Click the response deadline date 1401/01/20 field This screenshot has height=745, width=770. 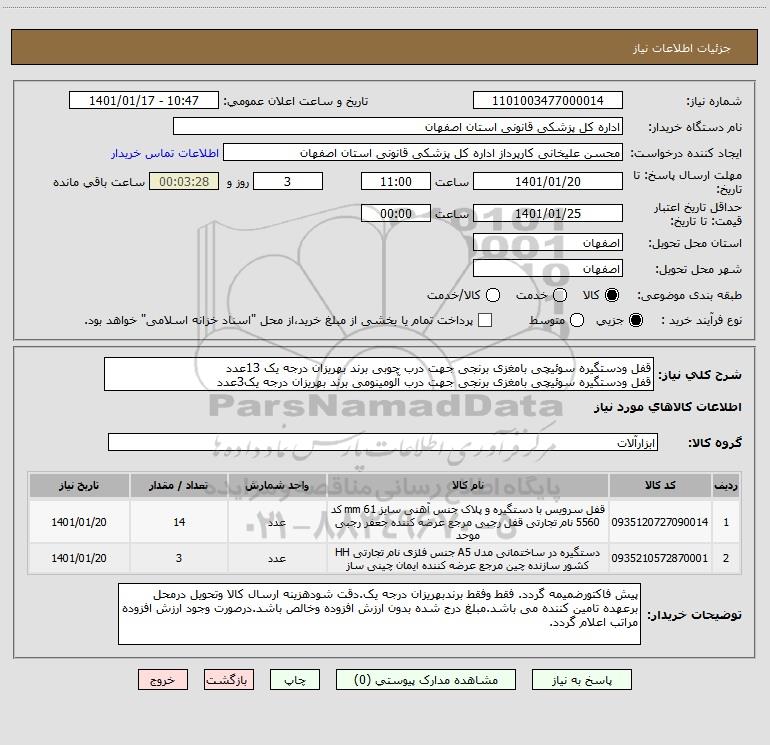tap(548, 181)
